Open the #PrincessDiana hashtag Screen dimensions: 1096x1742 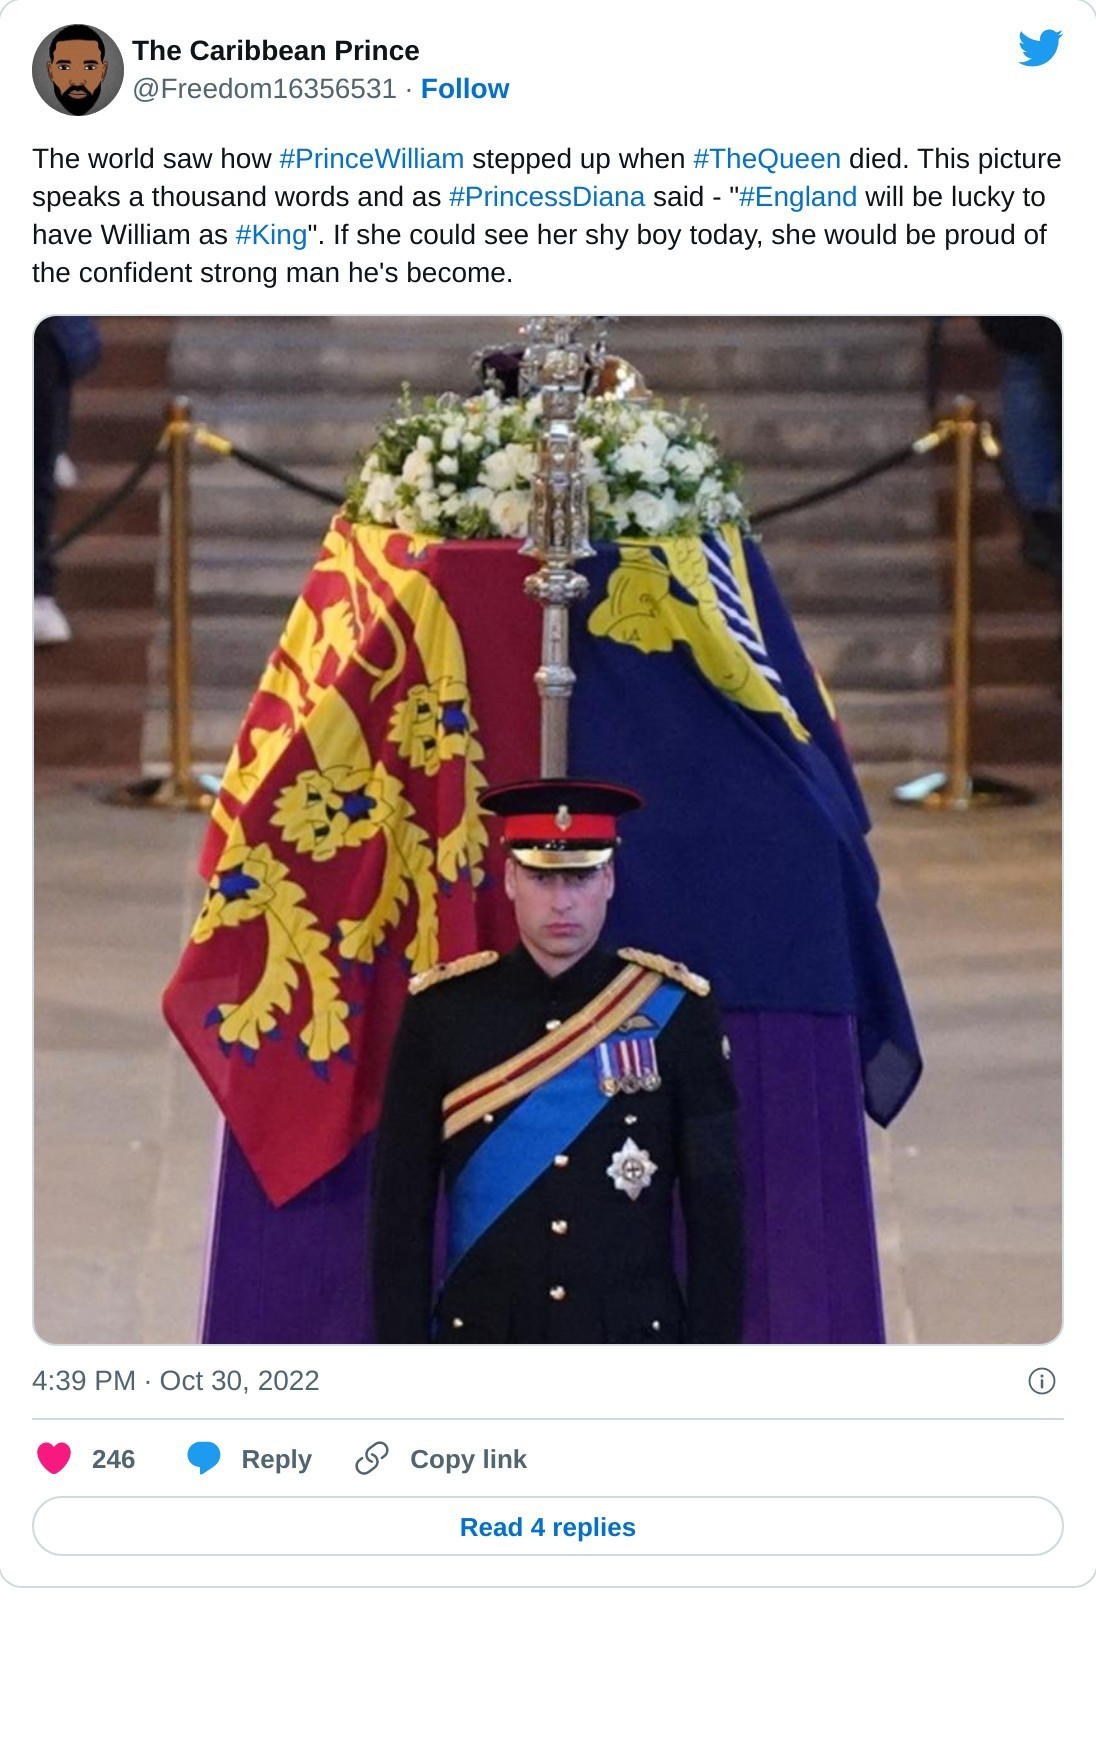pyautogui.click(x=547, y=197)
